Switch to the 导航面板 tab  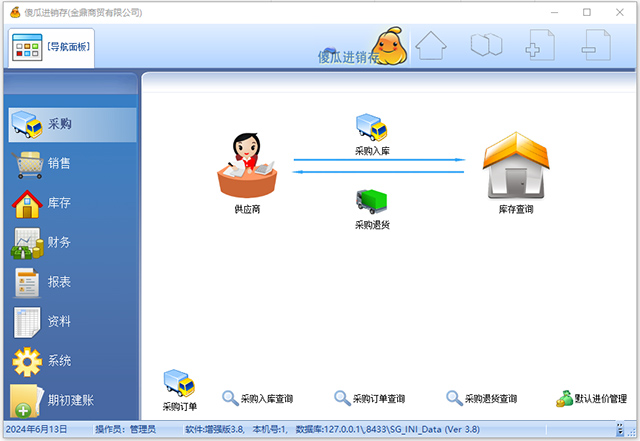(x=51, y=48)
